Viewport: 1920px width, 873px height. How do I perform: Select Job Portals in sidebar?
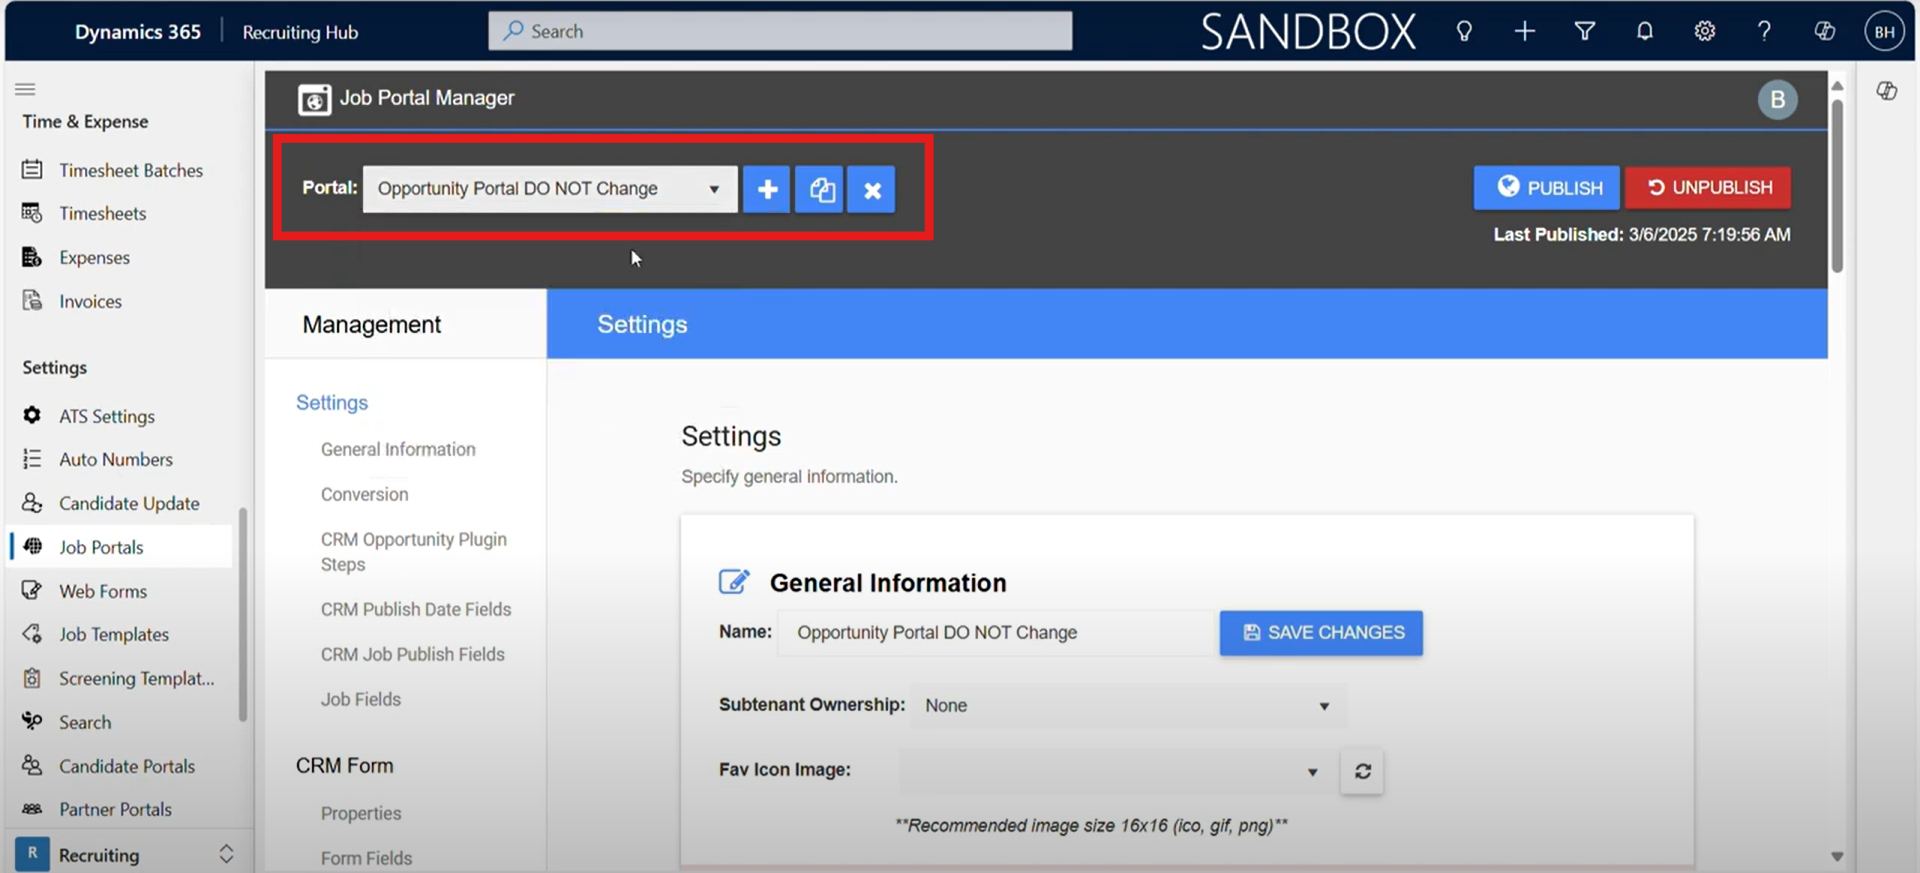tap(118, 547)
